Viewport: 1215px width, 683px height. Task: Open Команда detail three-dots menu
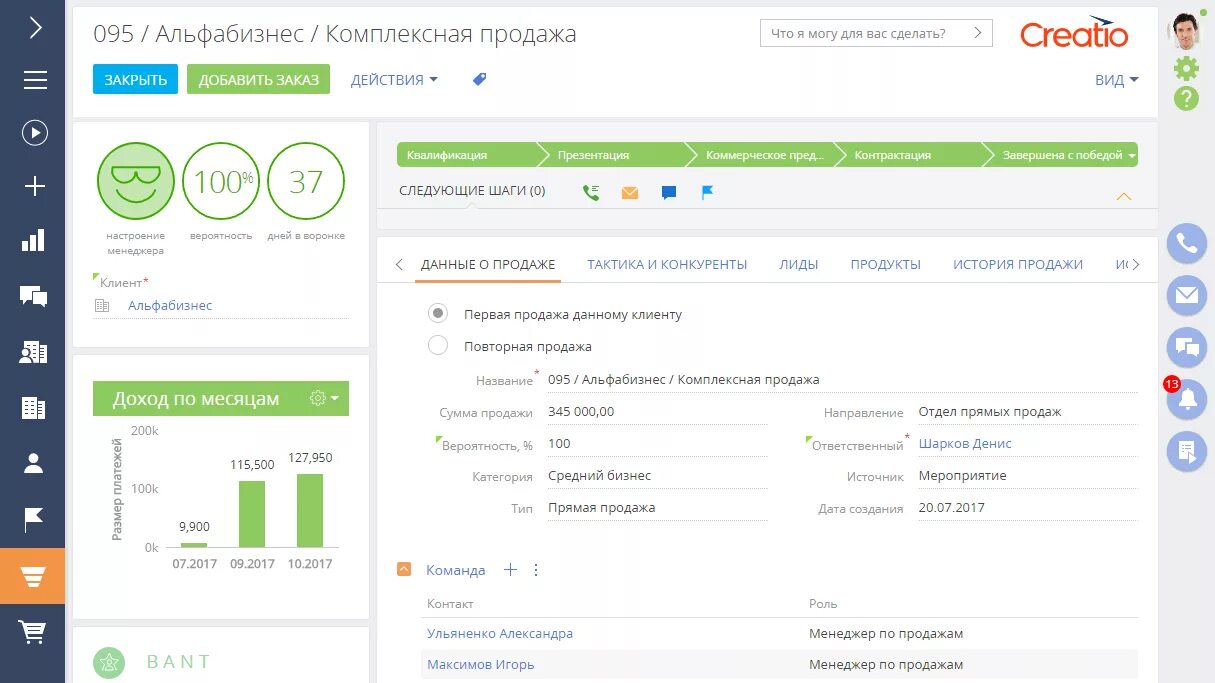tap(536, 570)
